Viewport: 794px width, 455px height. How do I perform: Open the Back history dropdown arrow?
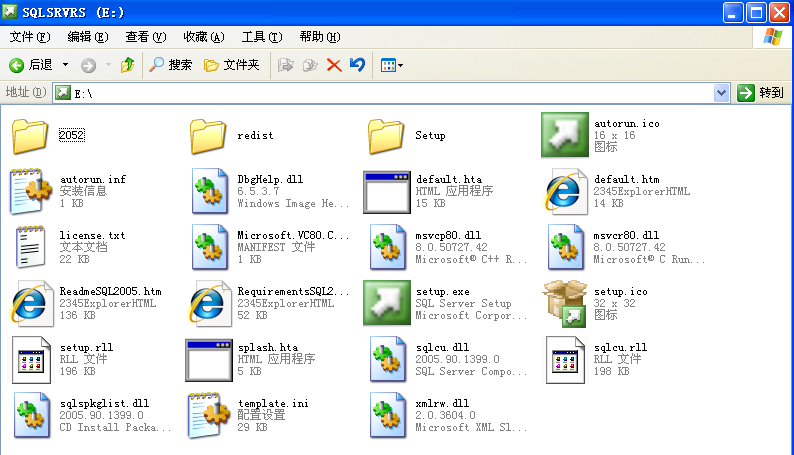point(65,65)
